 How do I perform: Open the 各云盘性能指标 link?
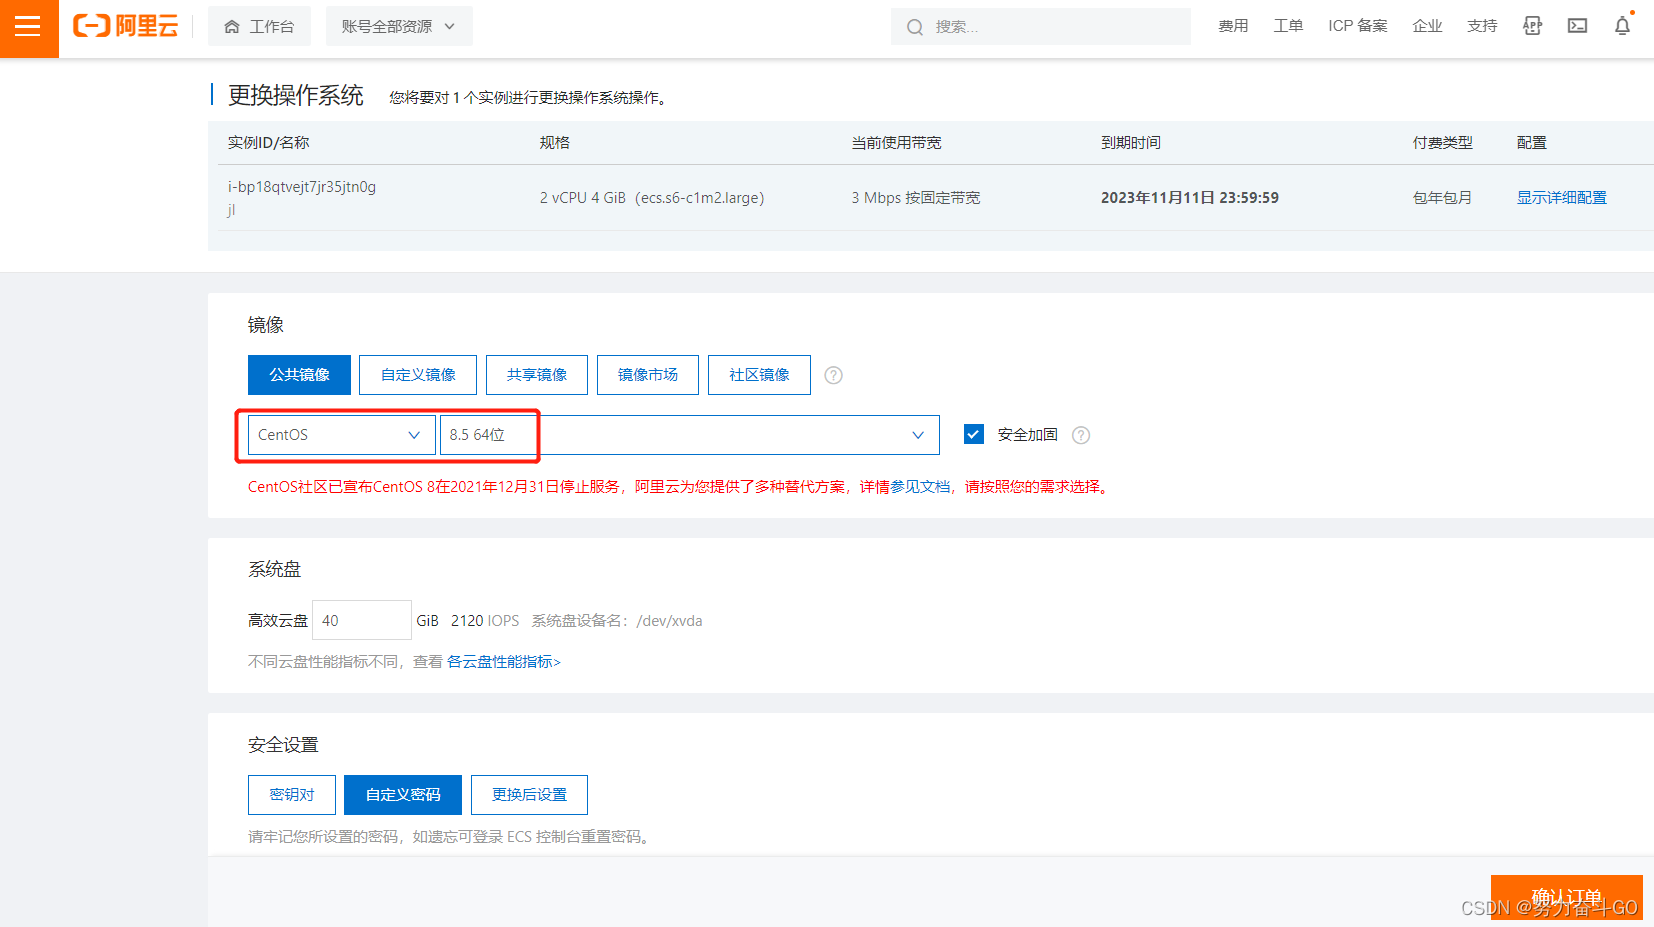pos(503,662)
